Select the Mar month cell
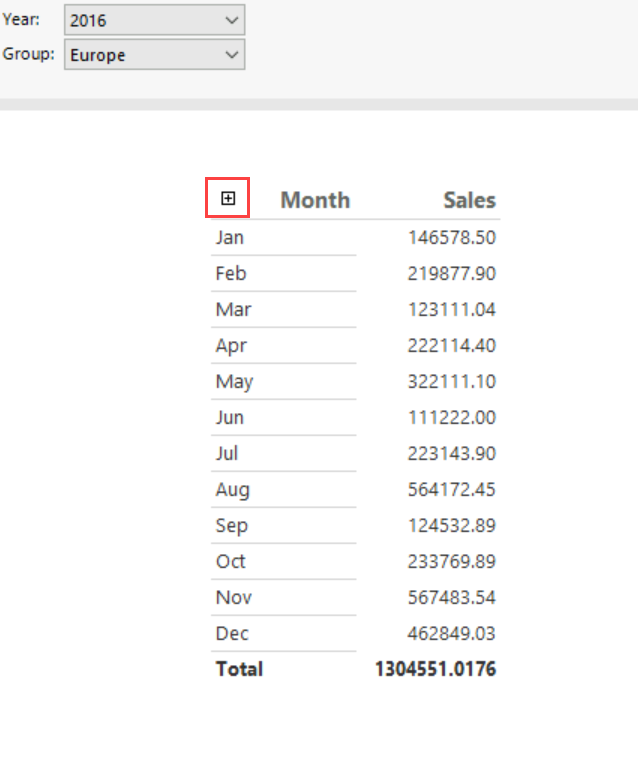Screen dimensions: 638x775 tap(233, 310)
